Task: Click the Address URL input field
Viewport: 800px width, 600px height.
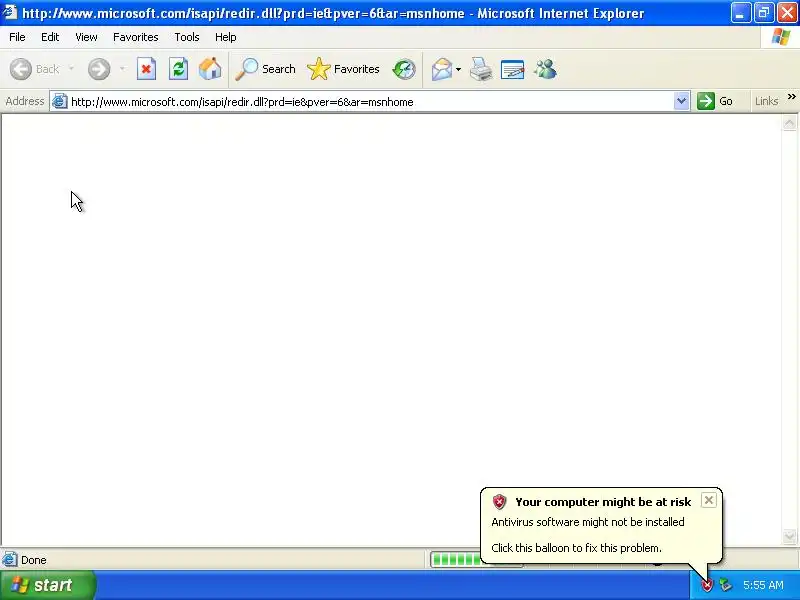Action: coord(370,102)
